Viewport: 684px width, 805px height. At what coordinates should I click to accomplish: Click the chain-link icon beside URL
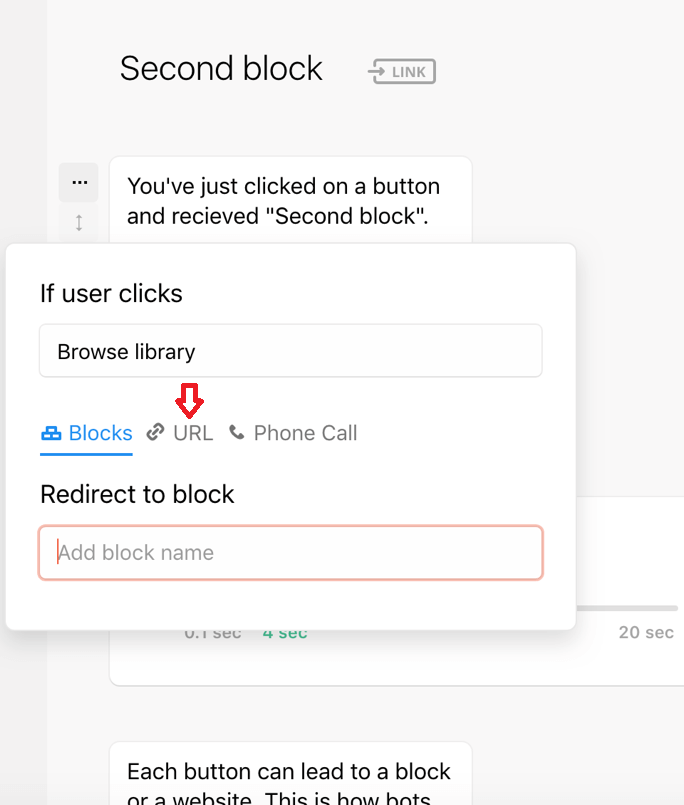155,432
